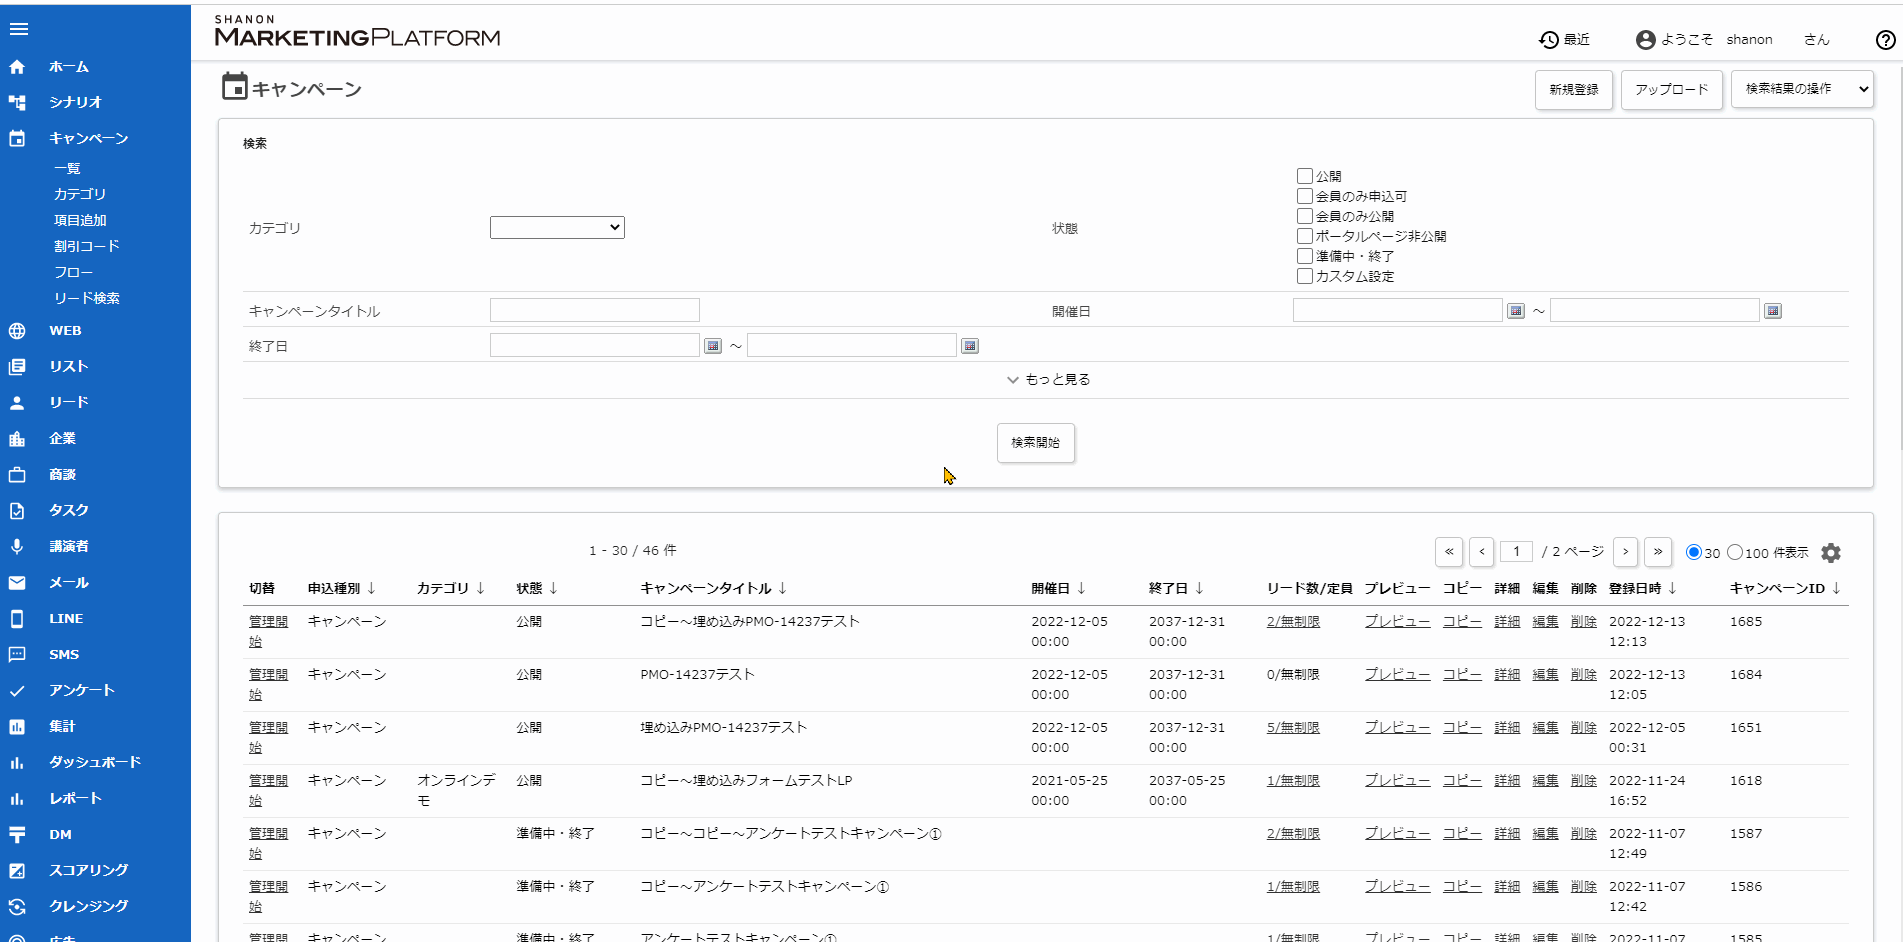The height and width of the screenshot is (942, 1903).
Task: Click the page number input field
Action: [x=1517, y=552]
